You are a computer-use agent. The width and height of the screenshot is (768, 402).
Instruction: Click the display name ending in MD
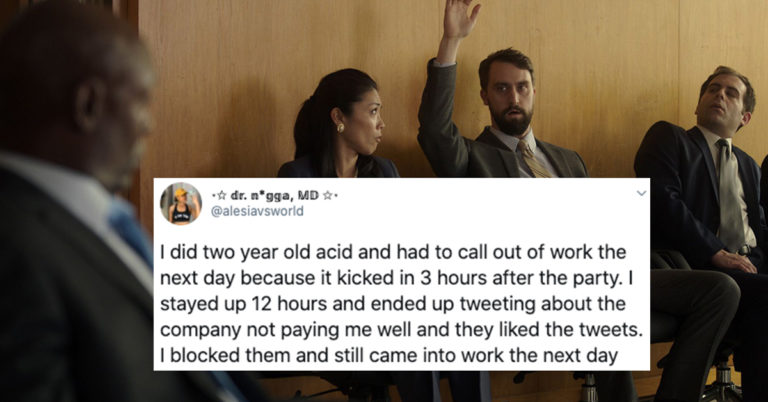(x=274, y=196)
